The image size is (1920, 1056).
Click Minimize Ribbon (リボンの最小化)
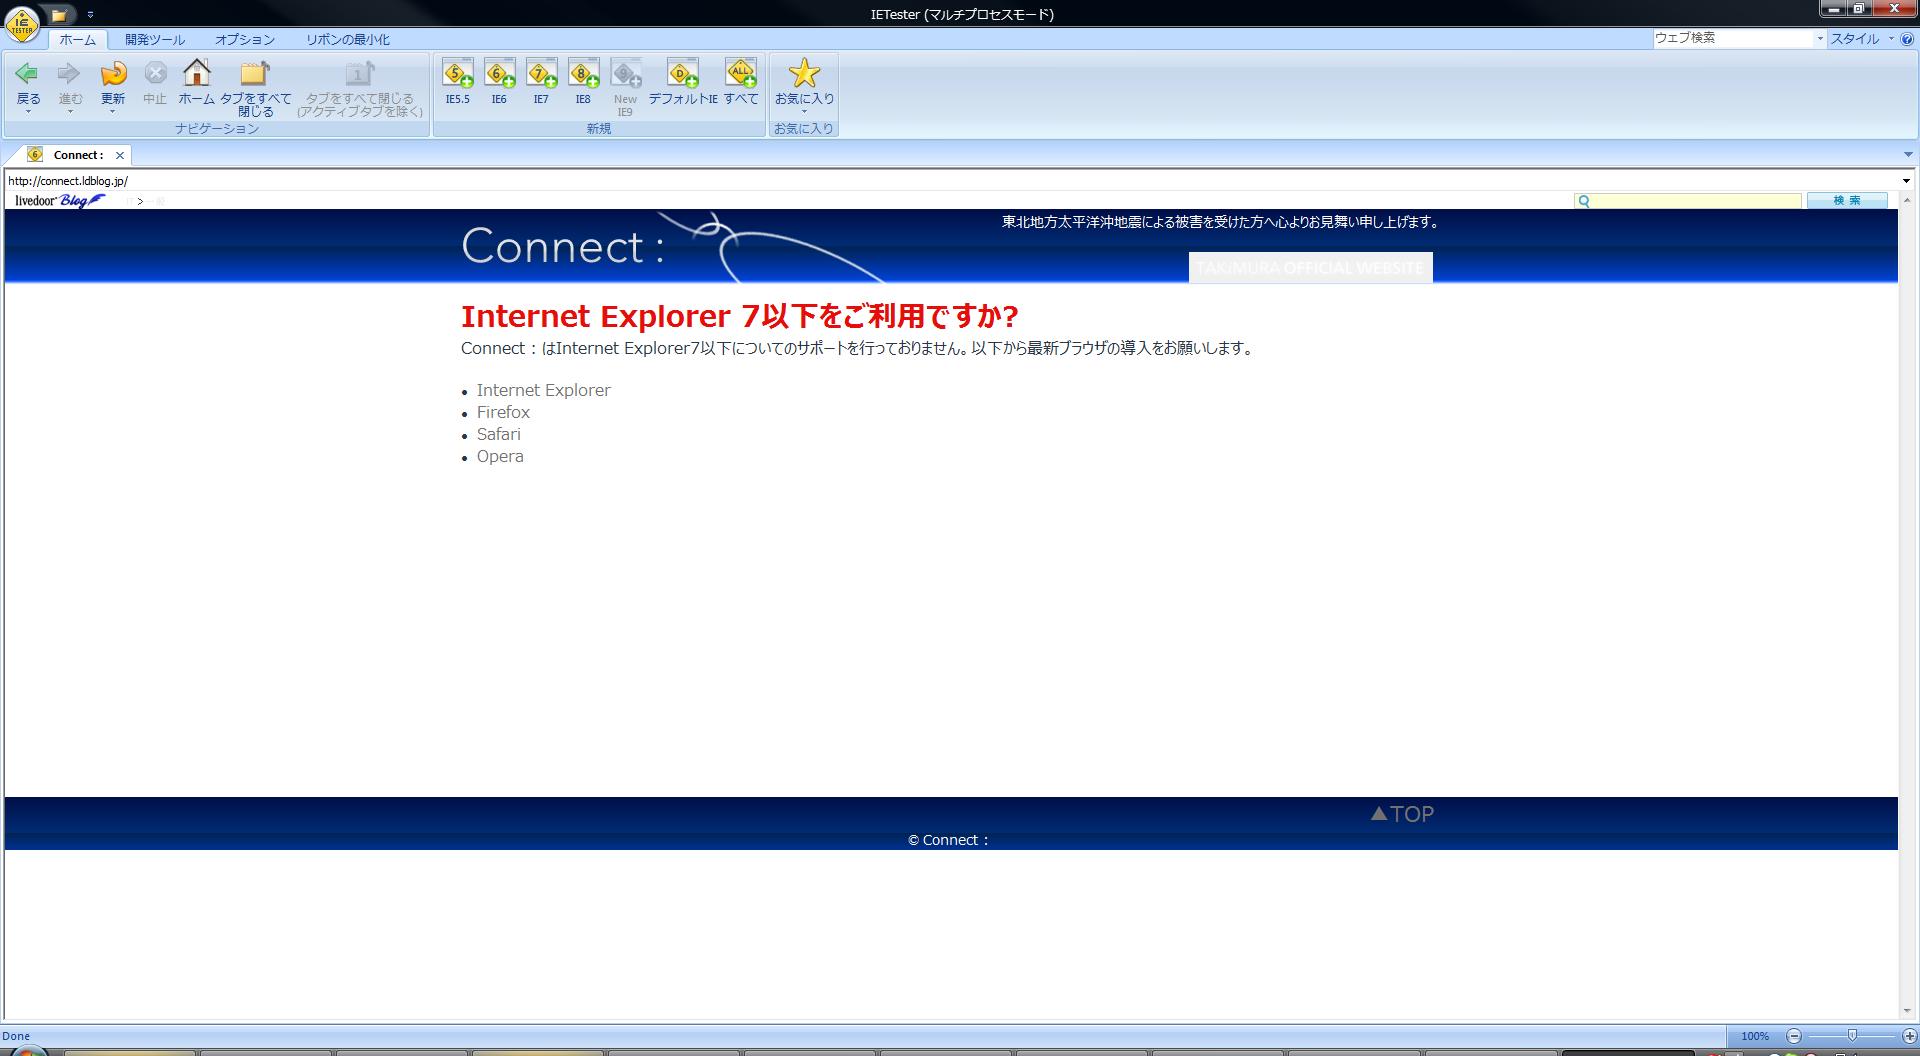[x=348, y=40]
